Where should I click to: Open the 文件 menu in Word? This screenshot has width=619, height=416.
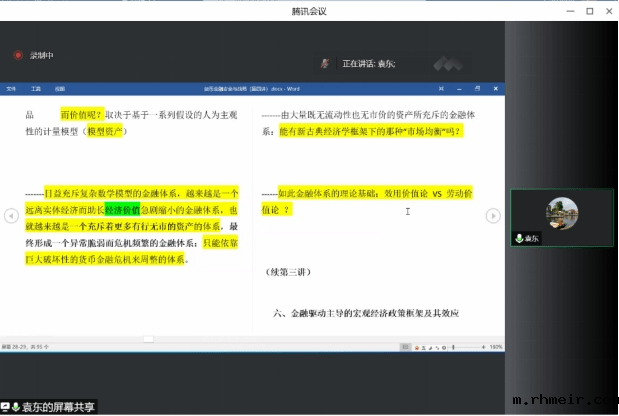pos(12,88)
